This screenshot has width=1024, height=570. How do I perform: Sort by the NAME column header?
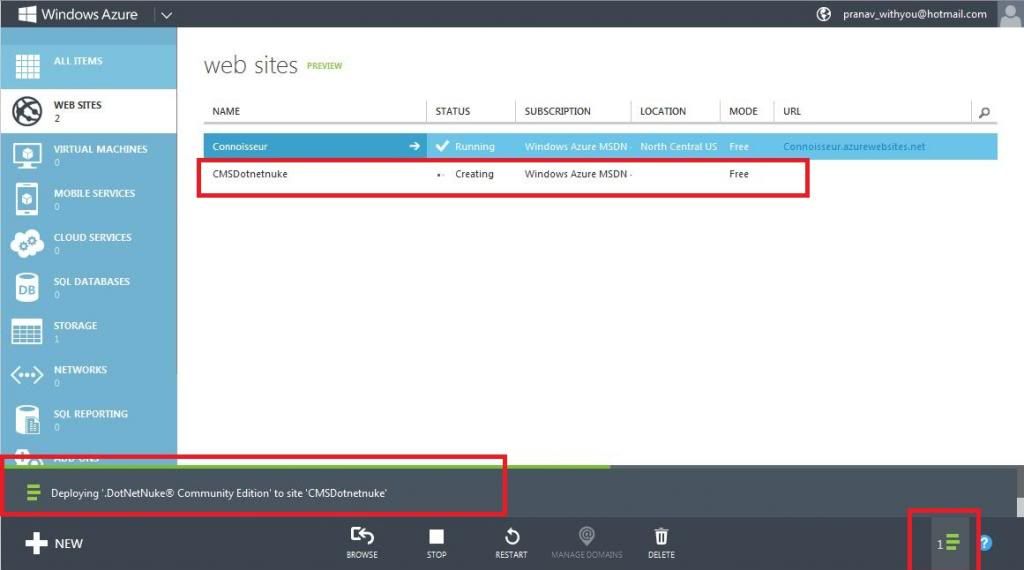[226, 112]
